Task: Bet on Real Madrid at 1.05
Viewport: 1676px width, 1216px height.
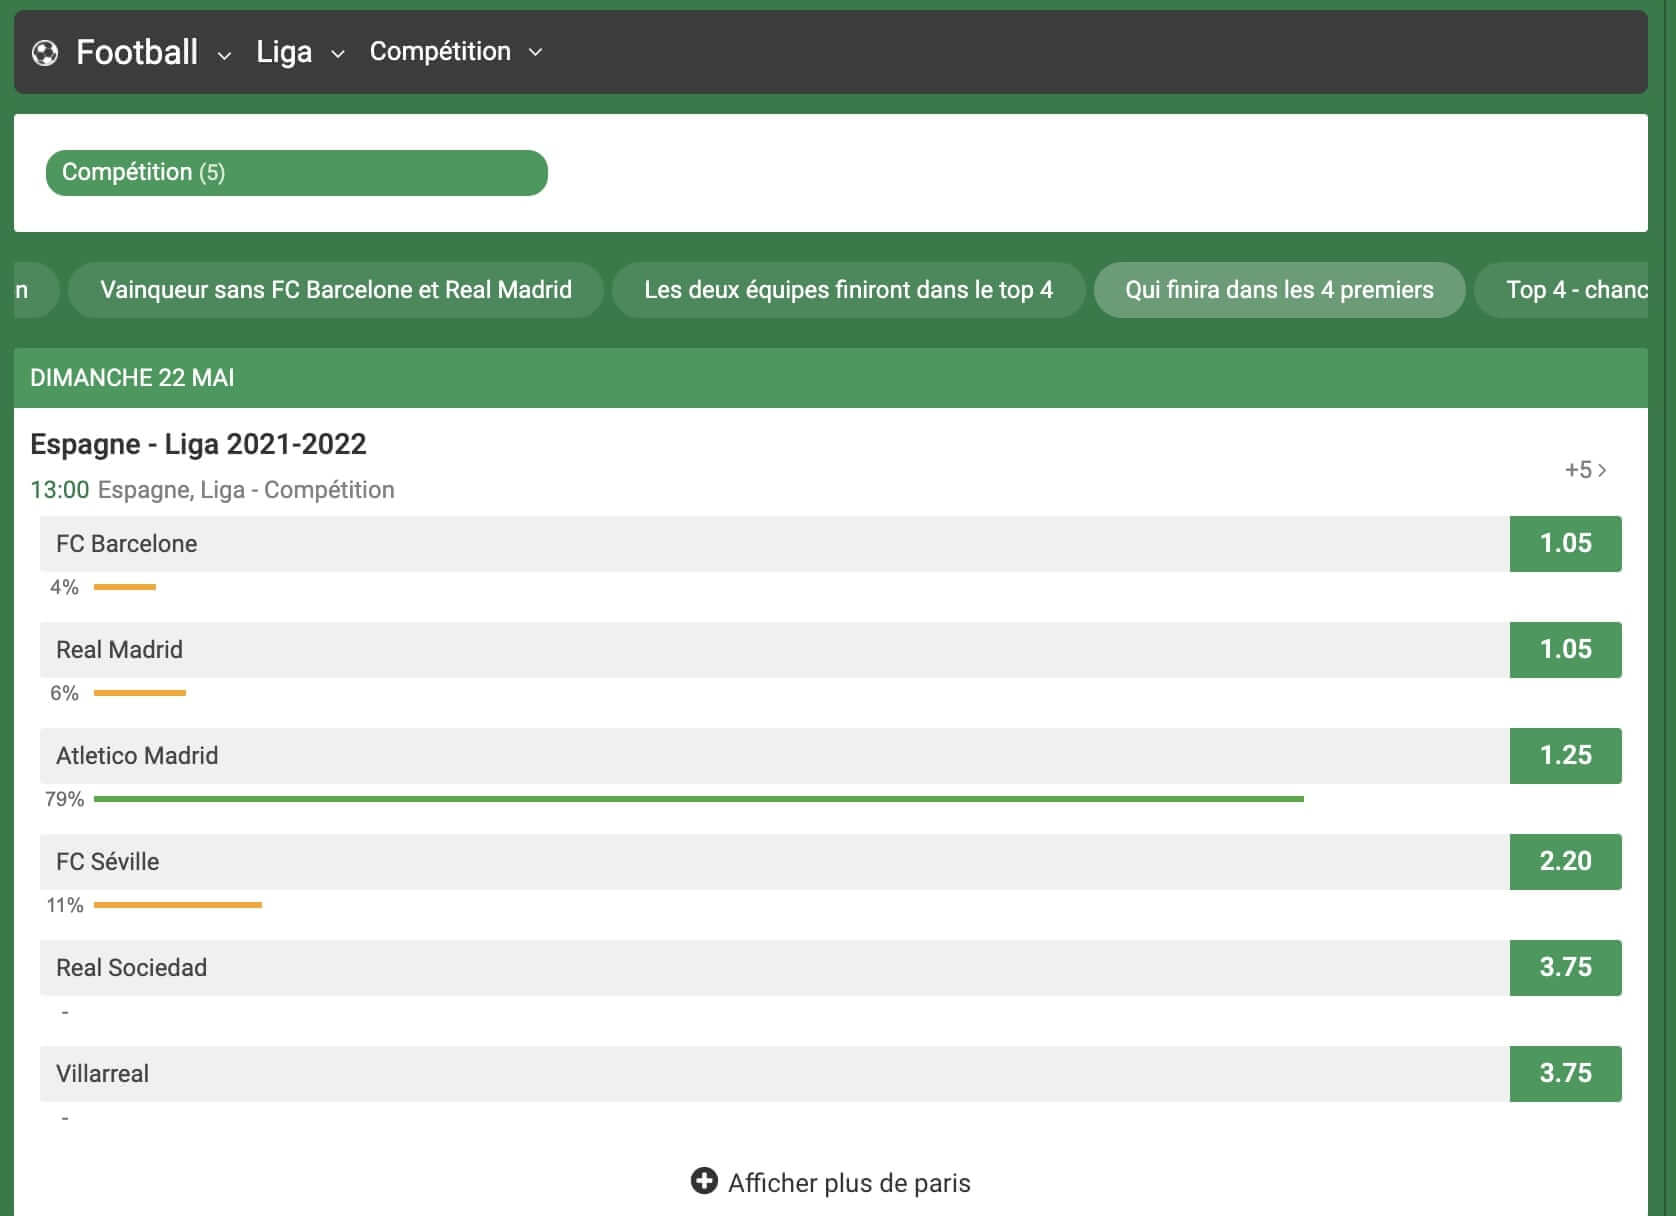Action: click(1565, 650)
